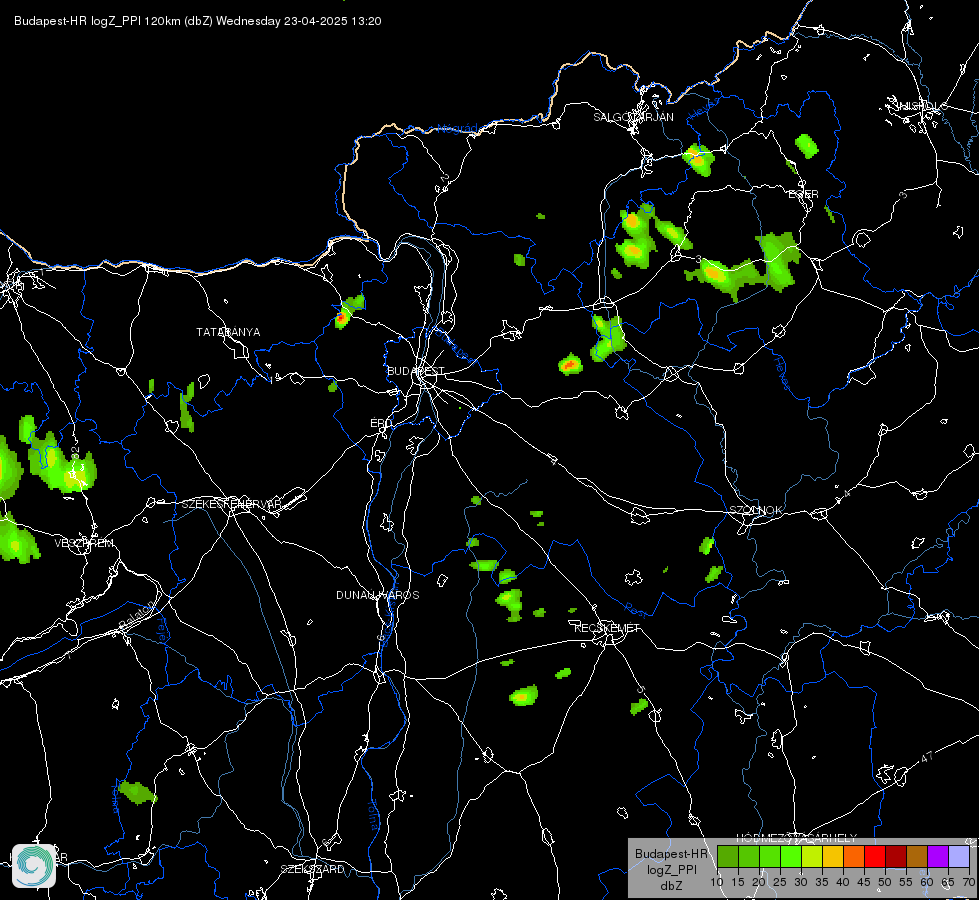The width and height of the screenshot is (979, 900).
Task: Click the blue Nógrád county label
Action: [457, 129]
